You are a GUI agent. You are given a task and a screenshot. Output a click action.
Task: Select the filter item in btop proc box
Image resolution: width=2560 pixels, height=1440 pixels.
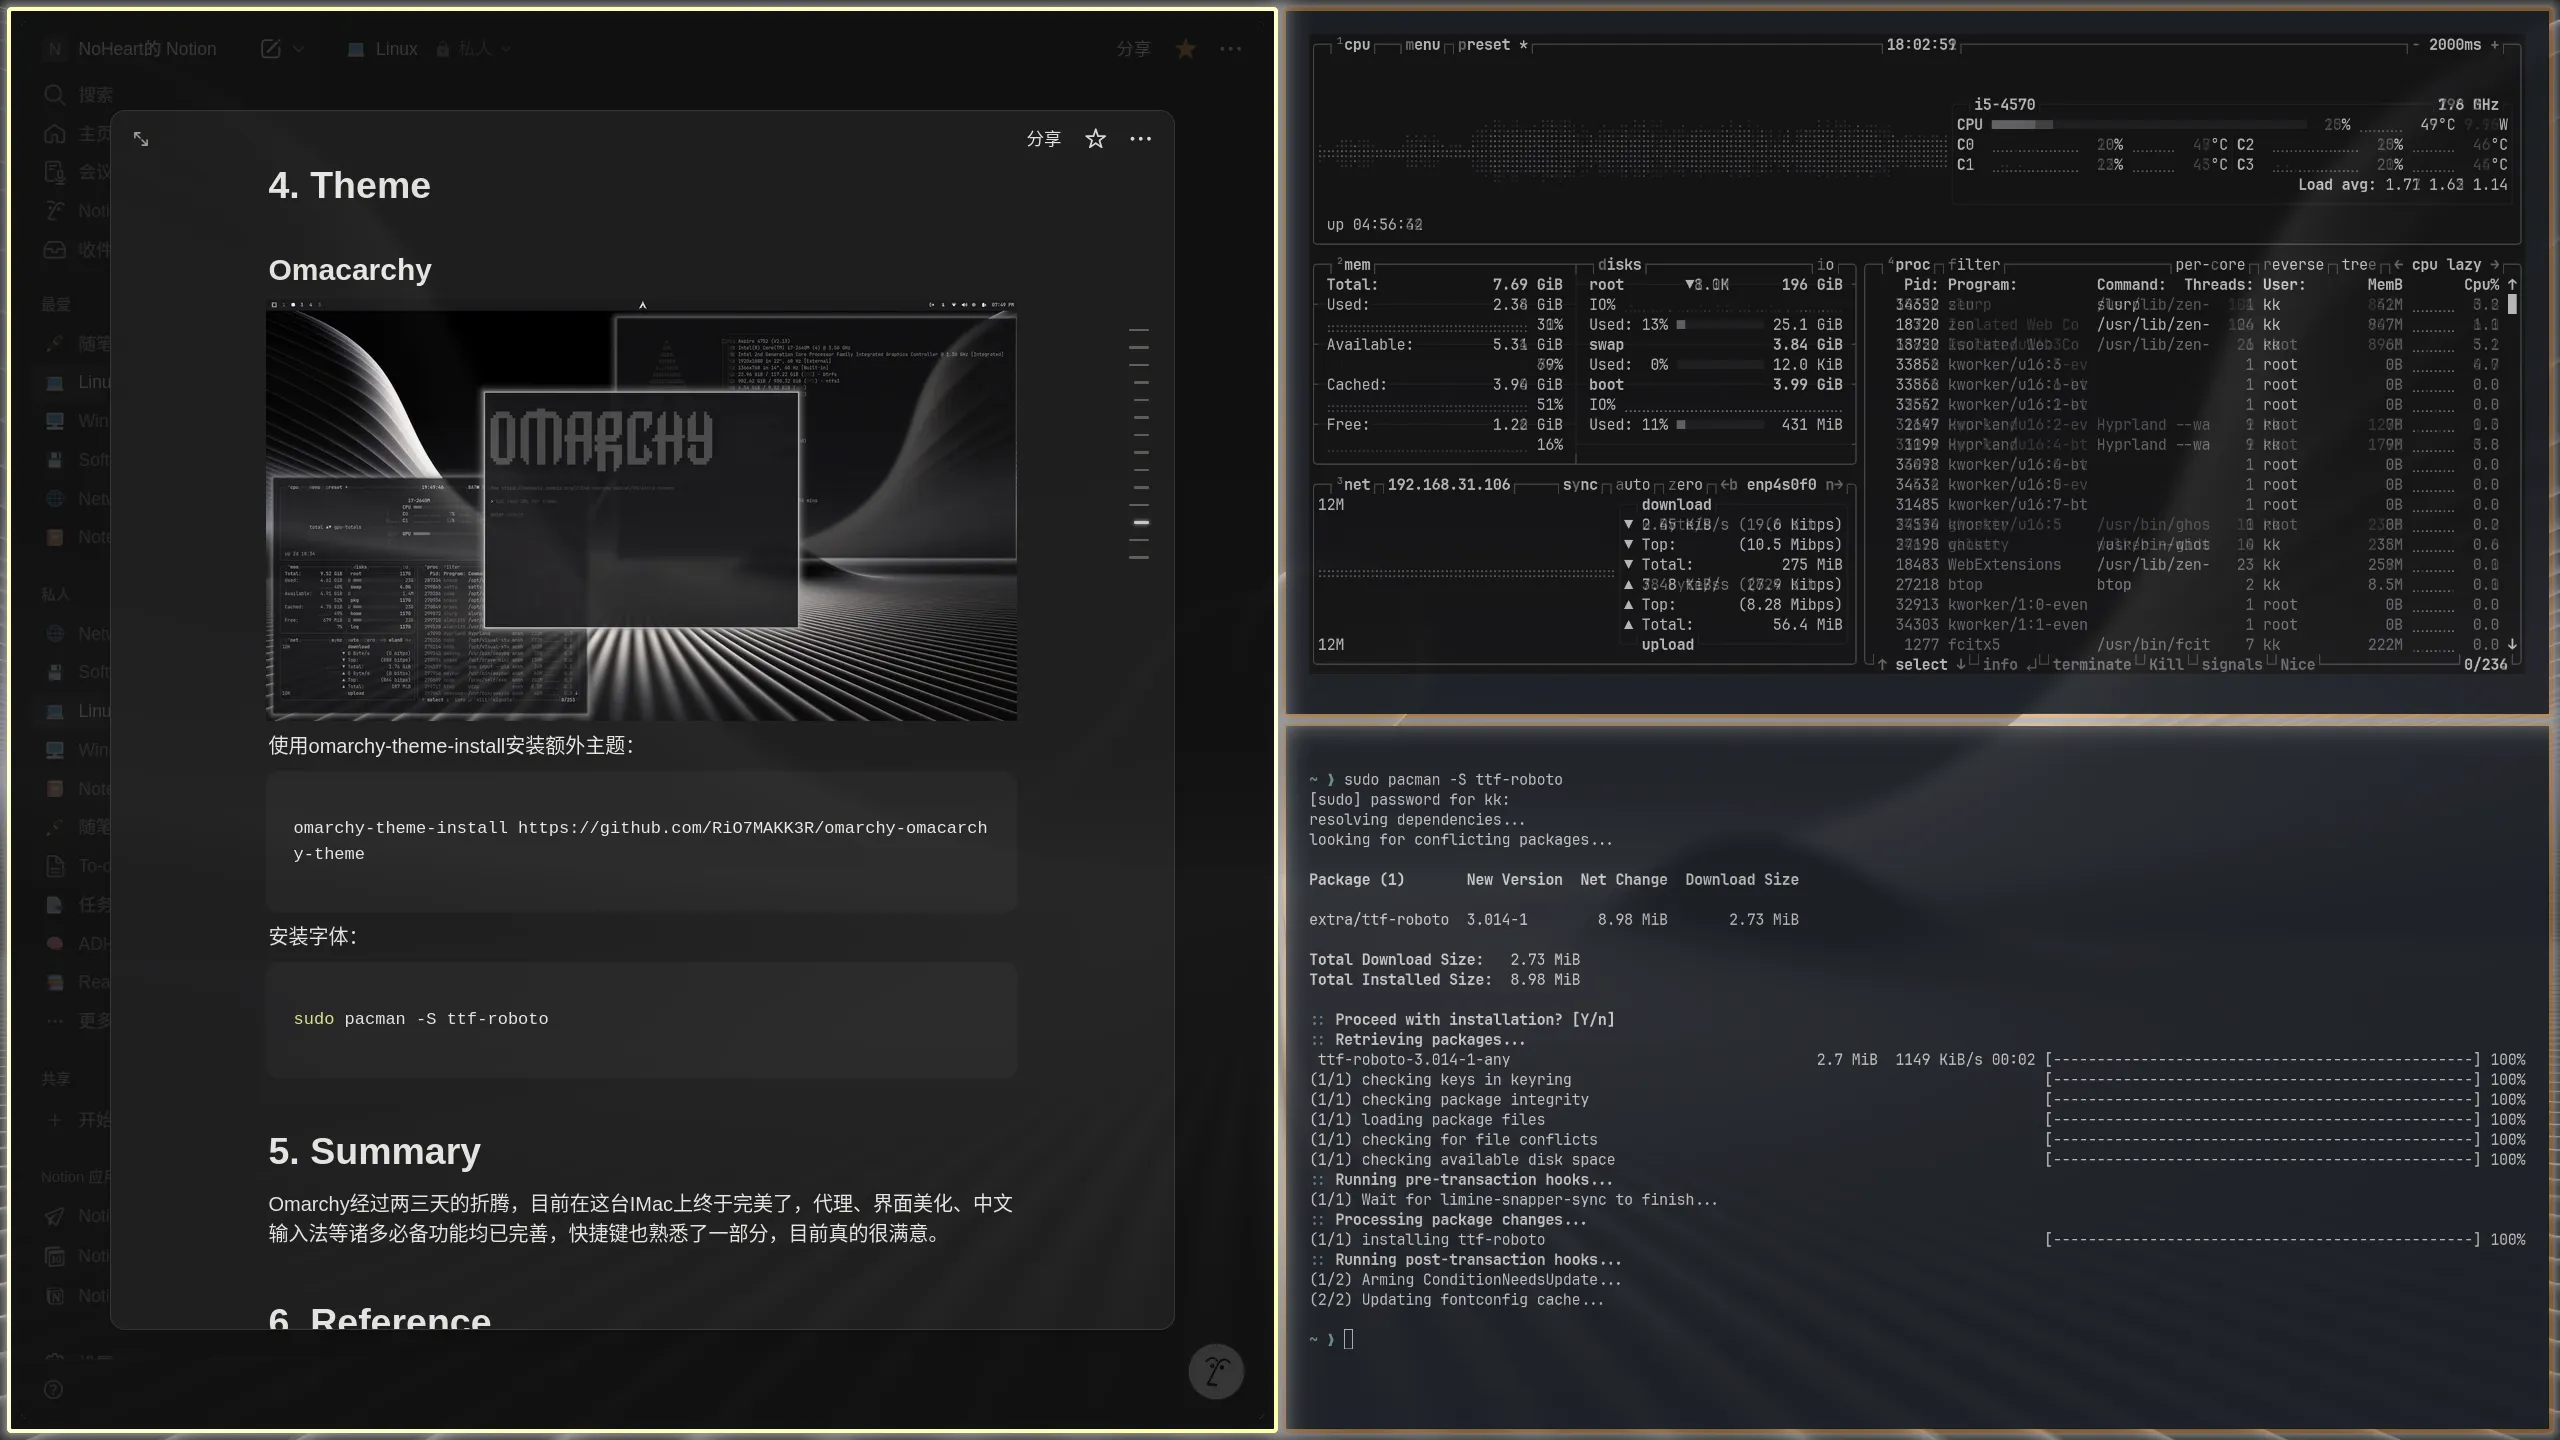1974,265
